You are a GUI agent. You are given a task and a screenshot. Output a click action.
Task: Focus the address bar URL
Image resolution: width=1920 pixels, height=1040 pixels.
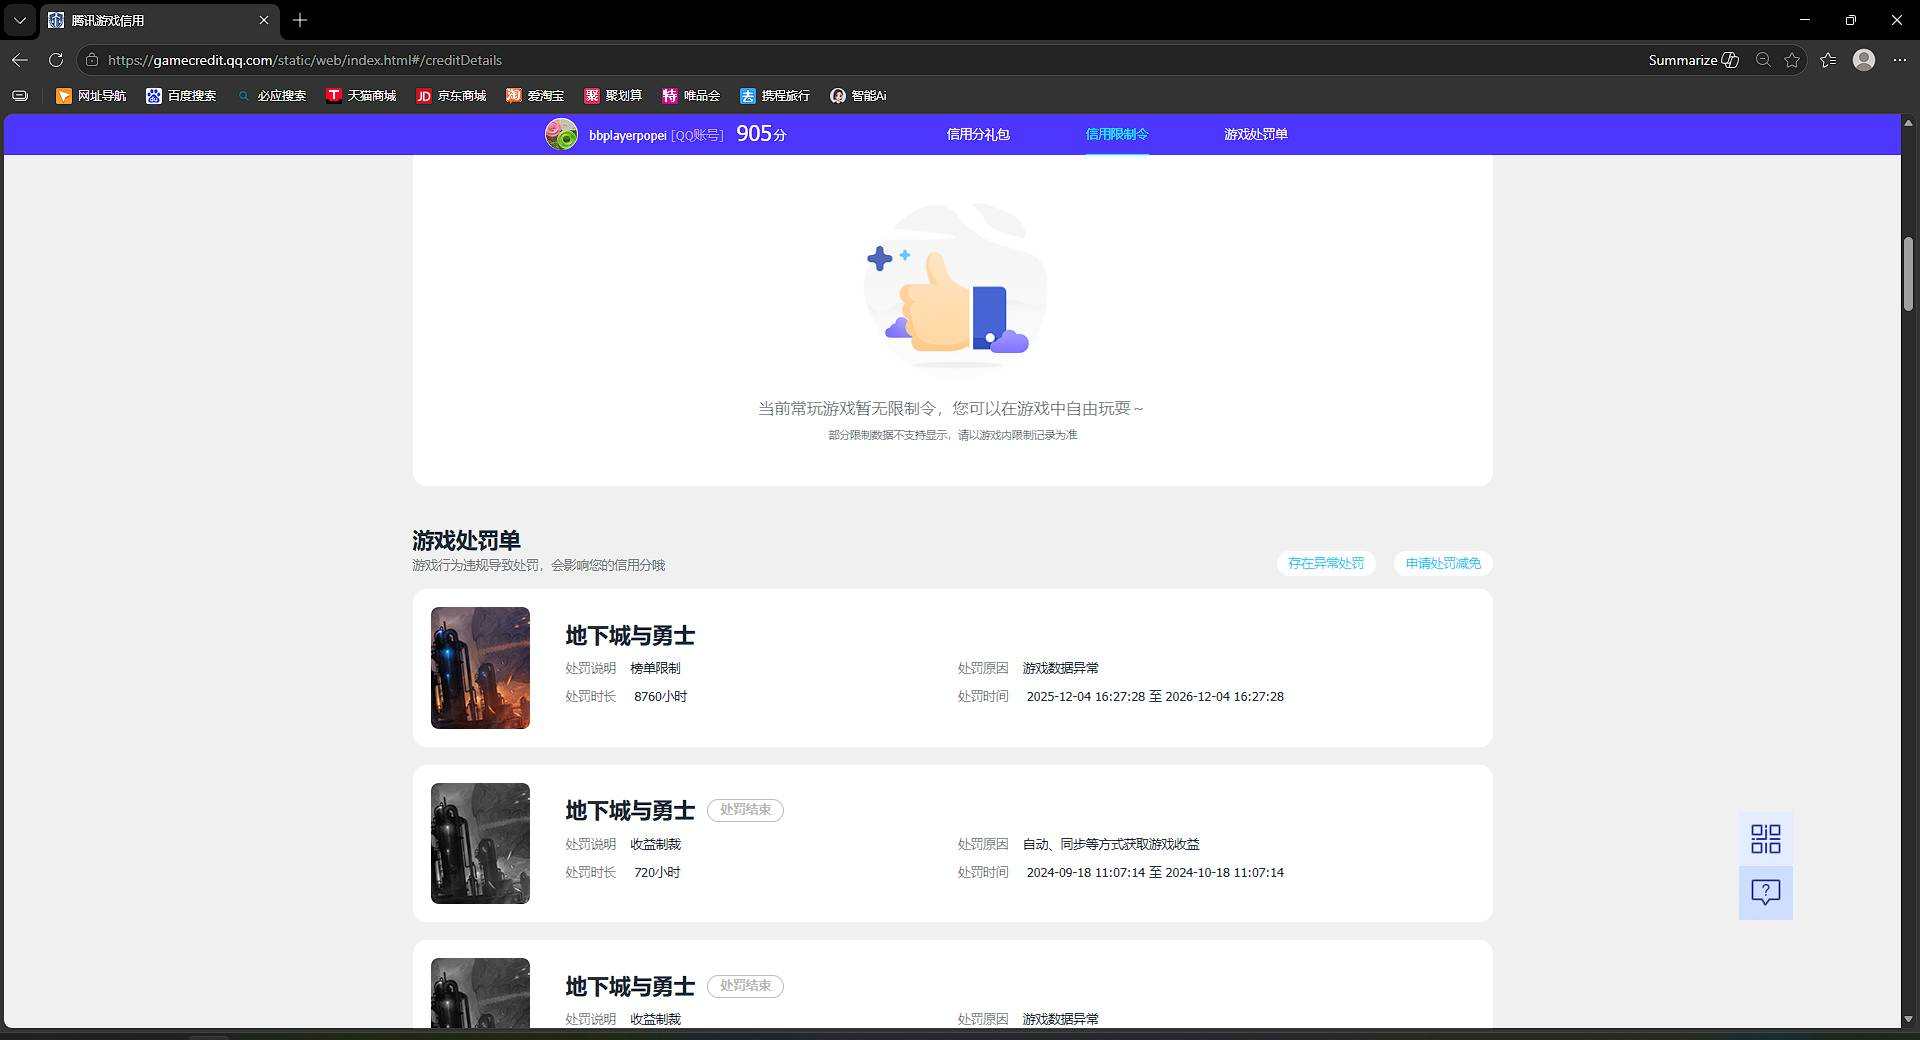click(x=305, y=60)
